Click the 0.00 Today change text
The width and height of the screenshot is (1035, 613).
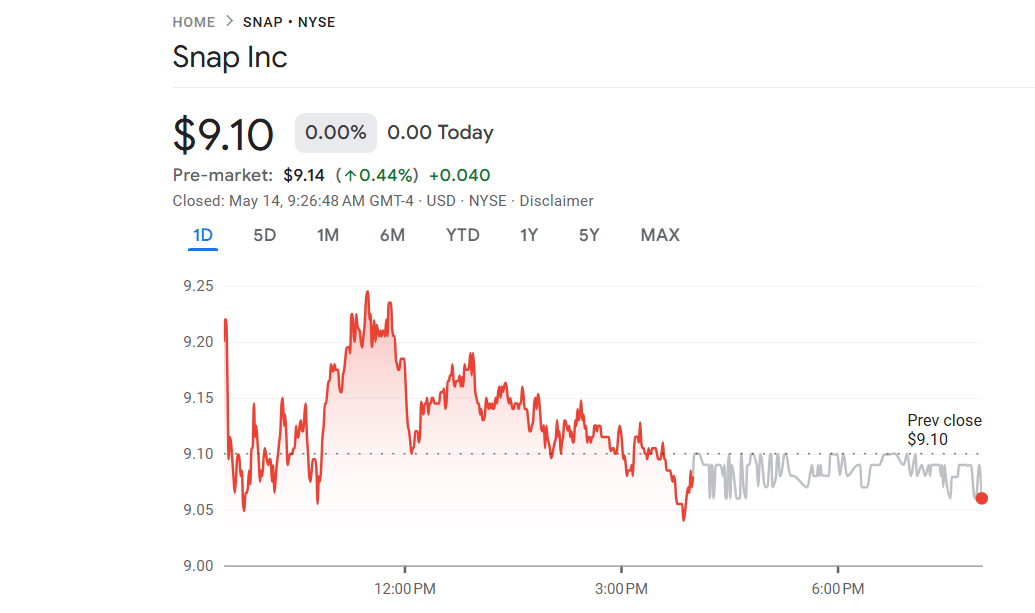point(440,133)
